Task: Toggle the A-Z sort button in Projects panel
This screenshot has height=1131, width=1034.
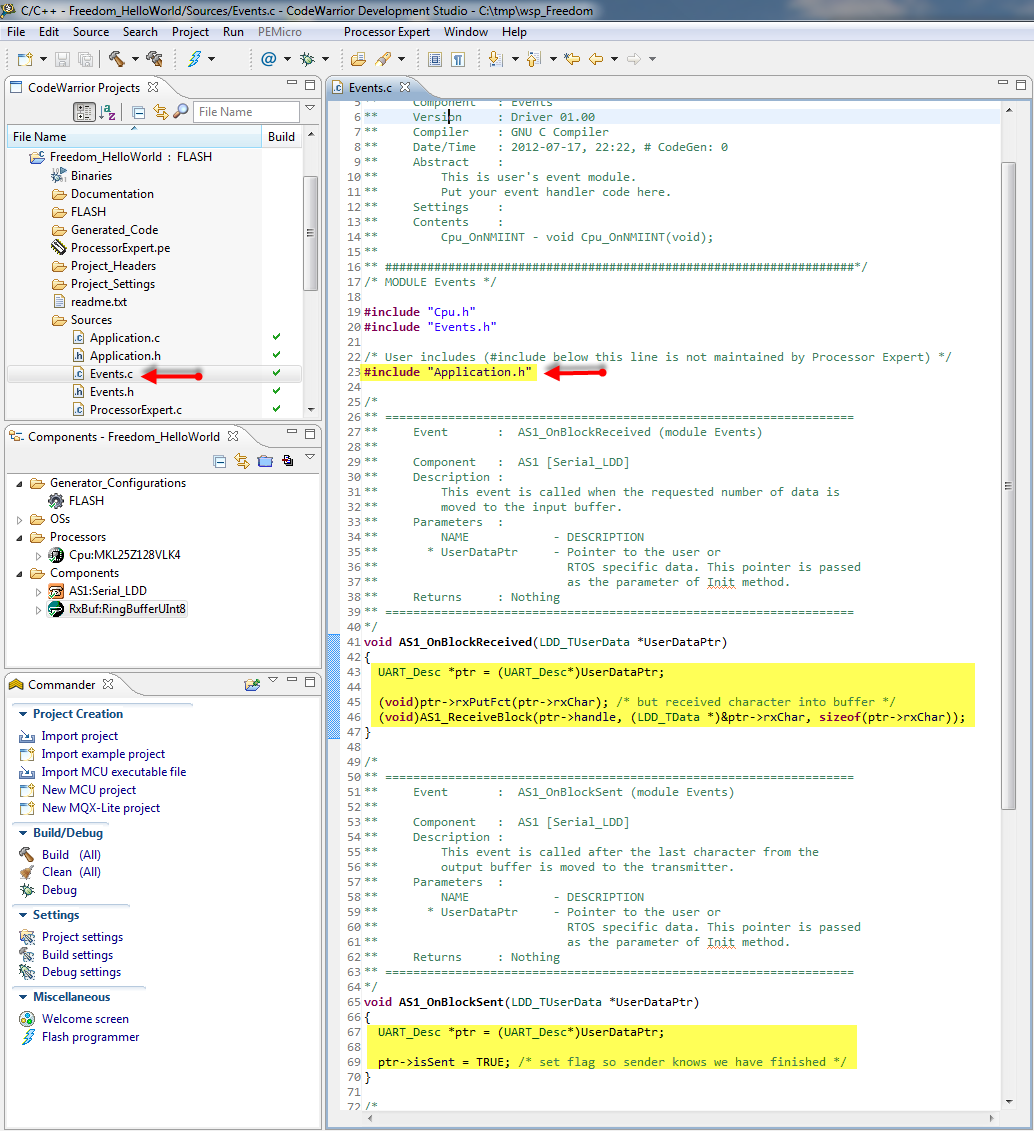Action: click(109, 112)
